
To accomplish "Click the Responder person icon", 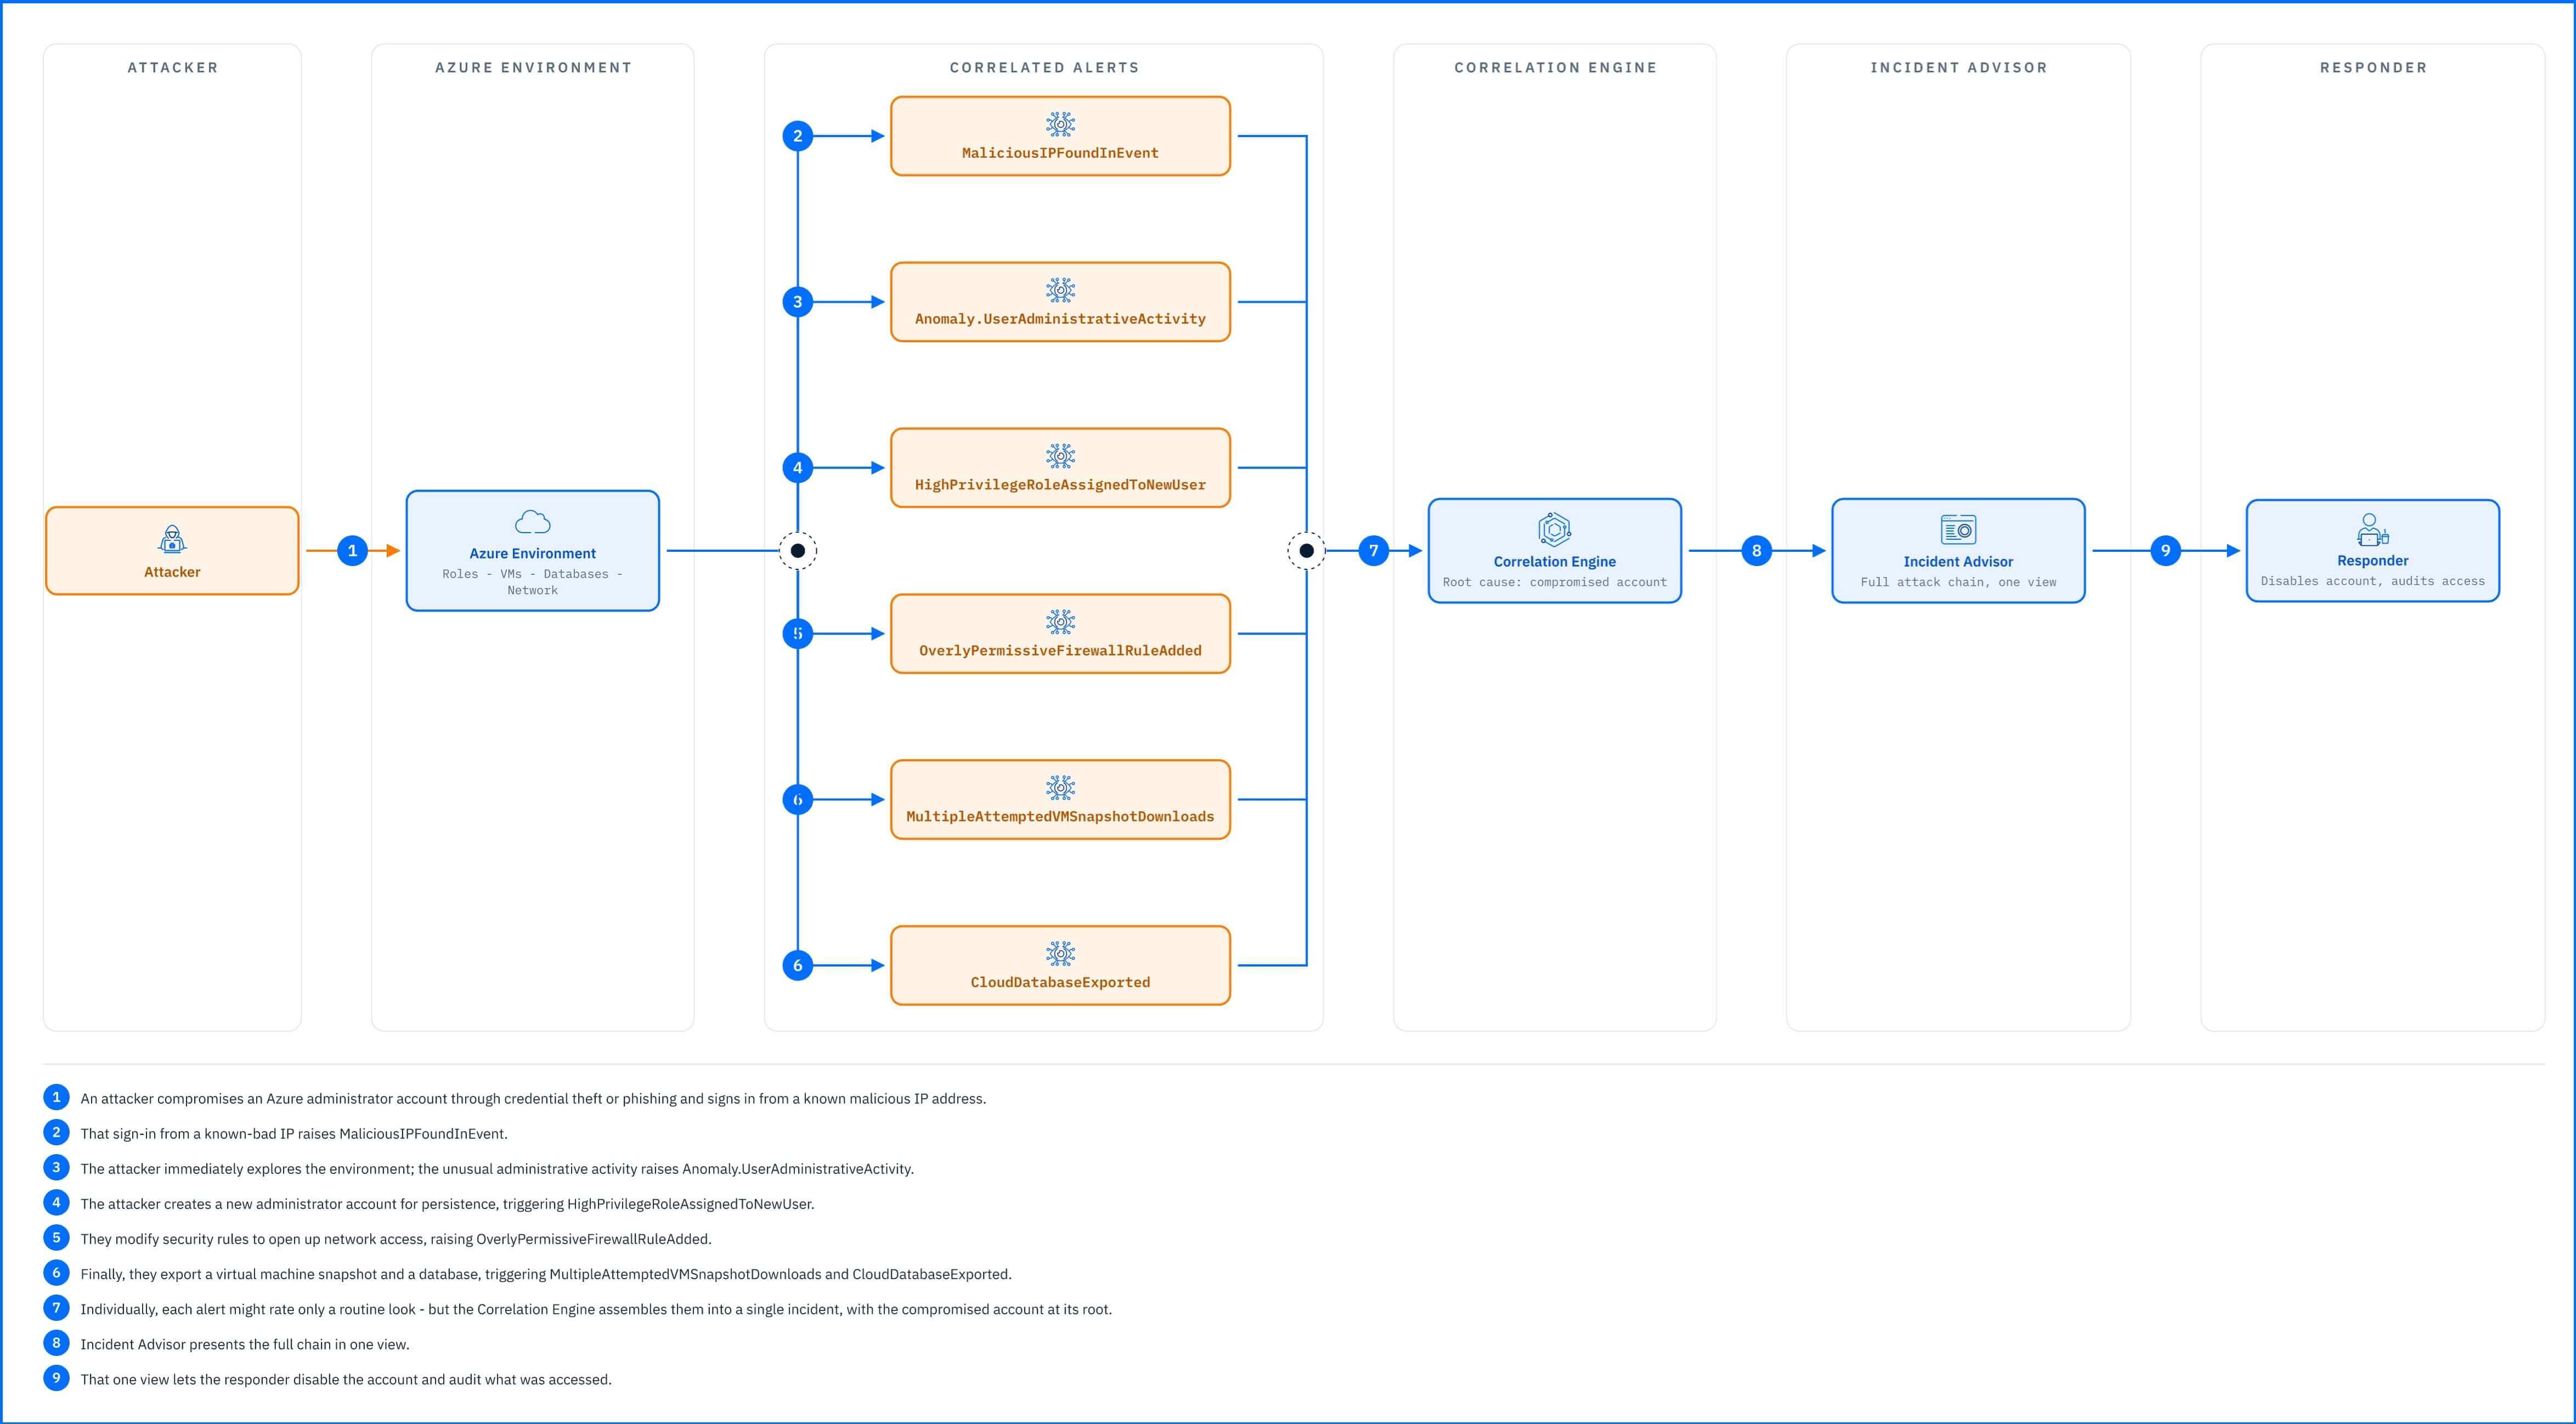I will (2372, 529).
